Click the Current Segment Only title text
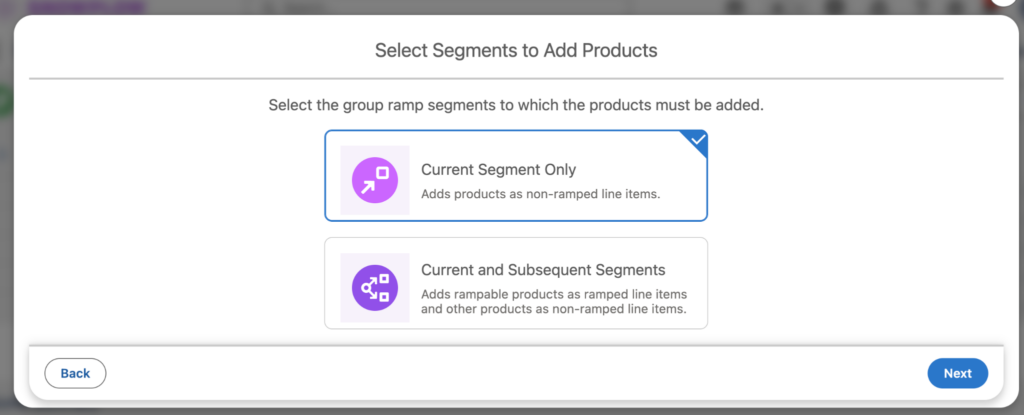1024x415 pixels. pyautogui.click(x=498, y=170)
